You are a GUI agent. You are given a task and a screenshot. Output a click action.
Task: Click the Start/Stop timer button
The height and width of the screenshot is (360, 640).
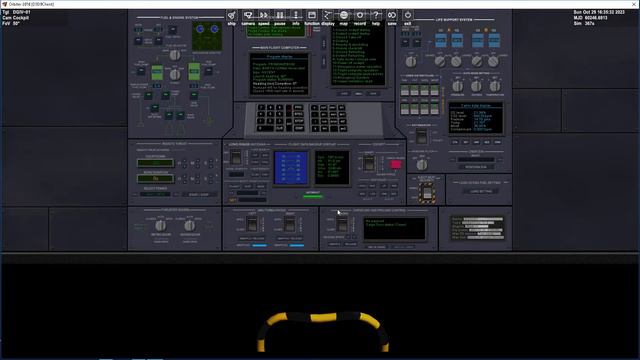[199, 195]
